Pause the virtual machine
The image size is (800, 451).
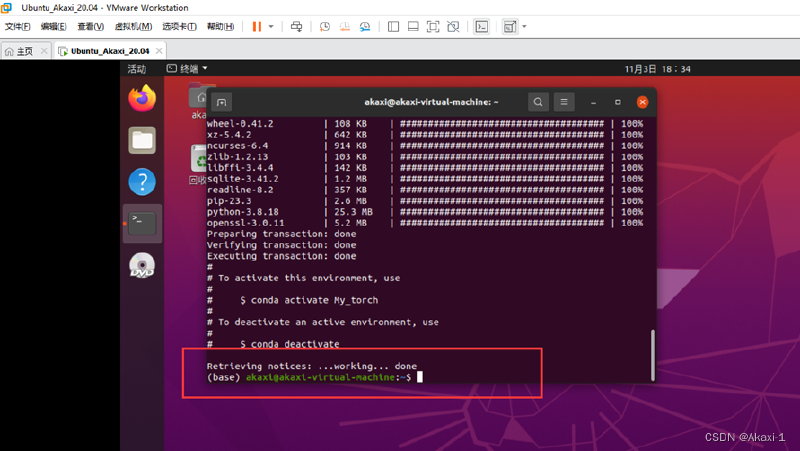257,27
